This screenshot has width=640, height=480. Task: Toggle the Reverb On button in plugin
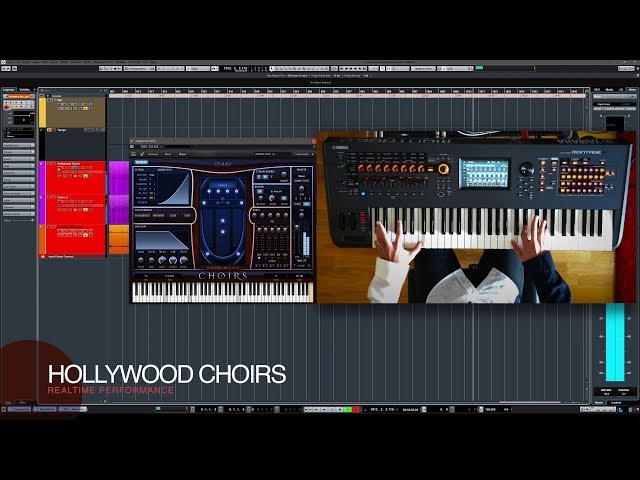260,191
